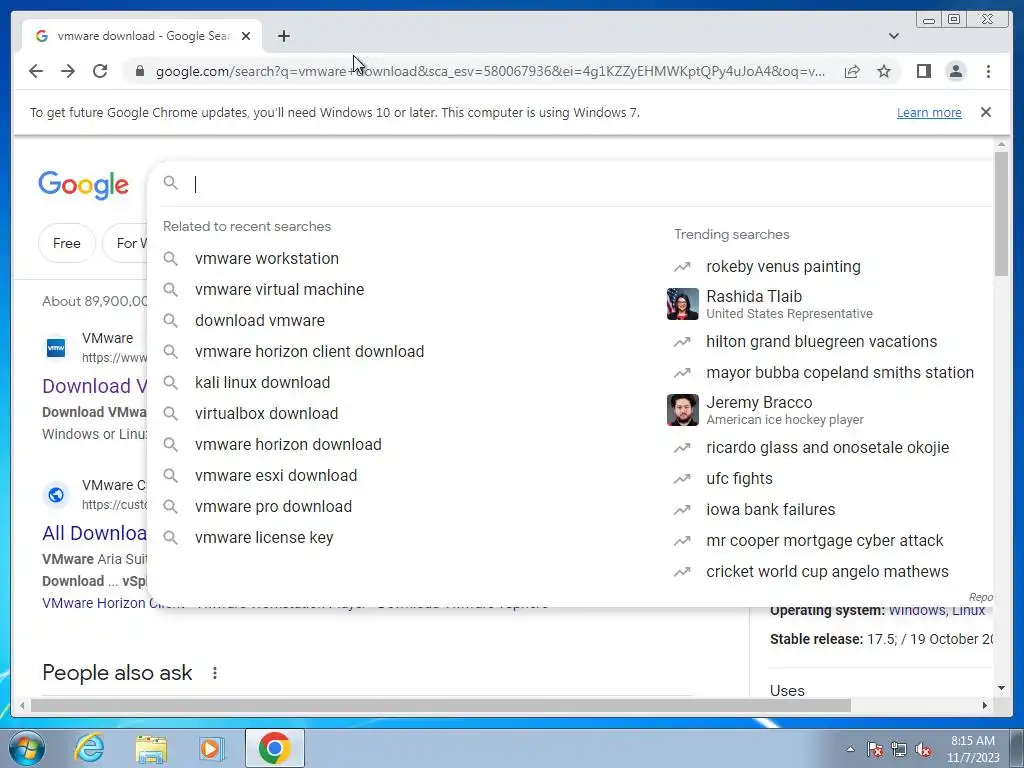
Task: Open the Chrome profile avatar icon
Action: point(956,71)
